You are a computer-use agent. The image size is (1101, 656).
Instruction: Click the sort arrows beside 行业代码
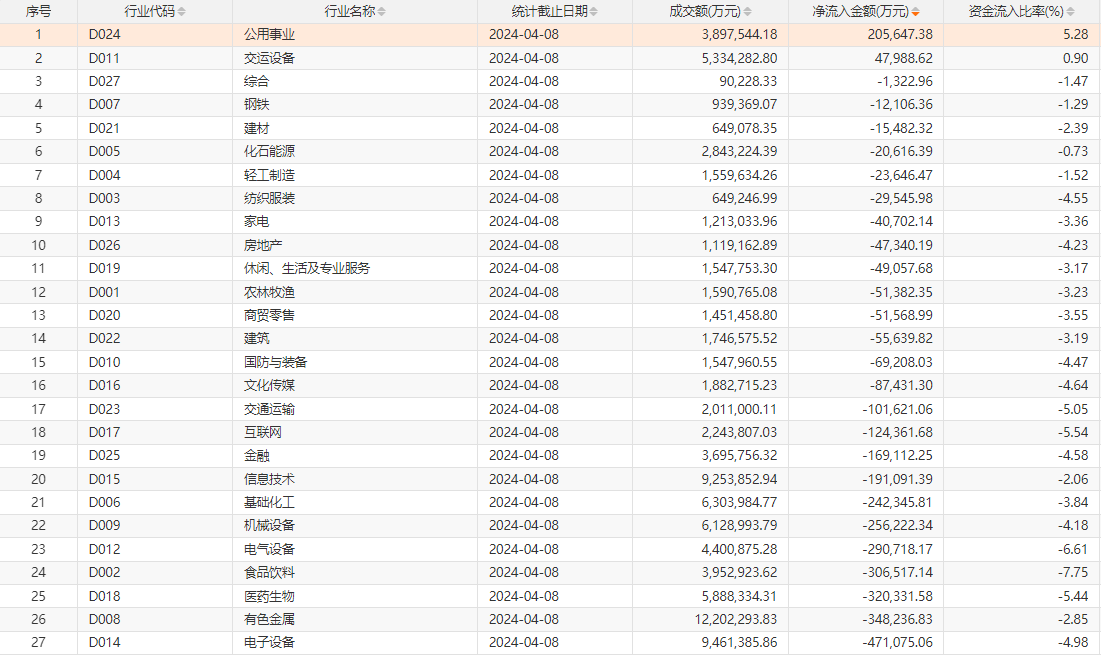(181, 12)
